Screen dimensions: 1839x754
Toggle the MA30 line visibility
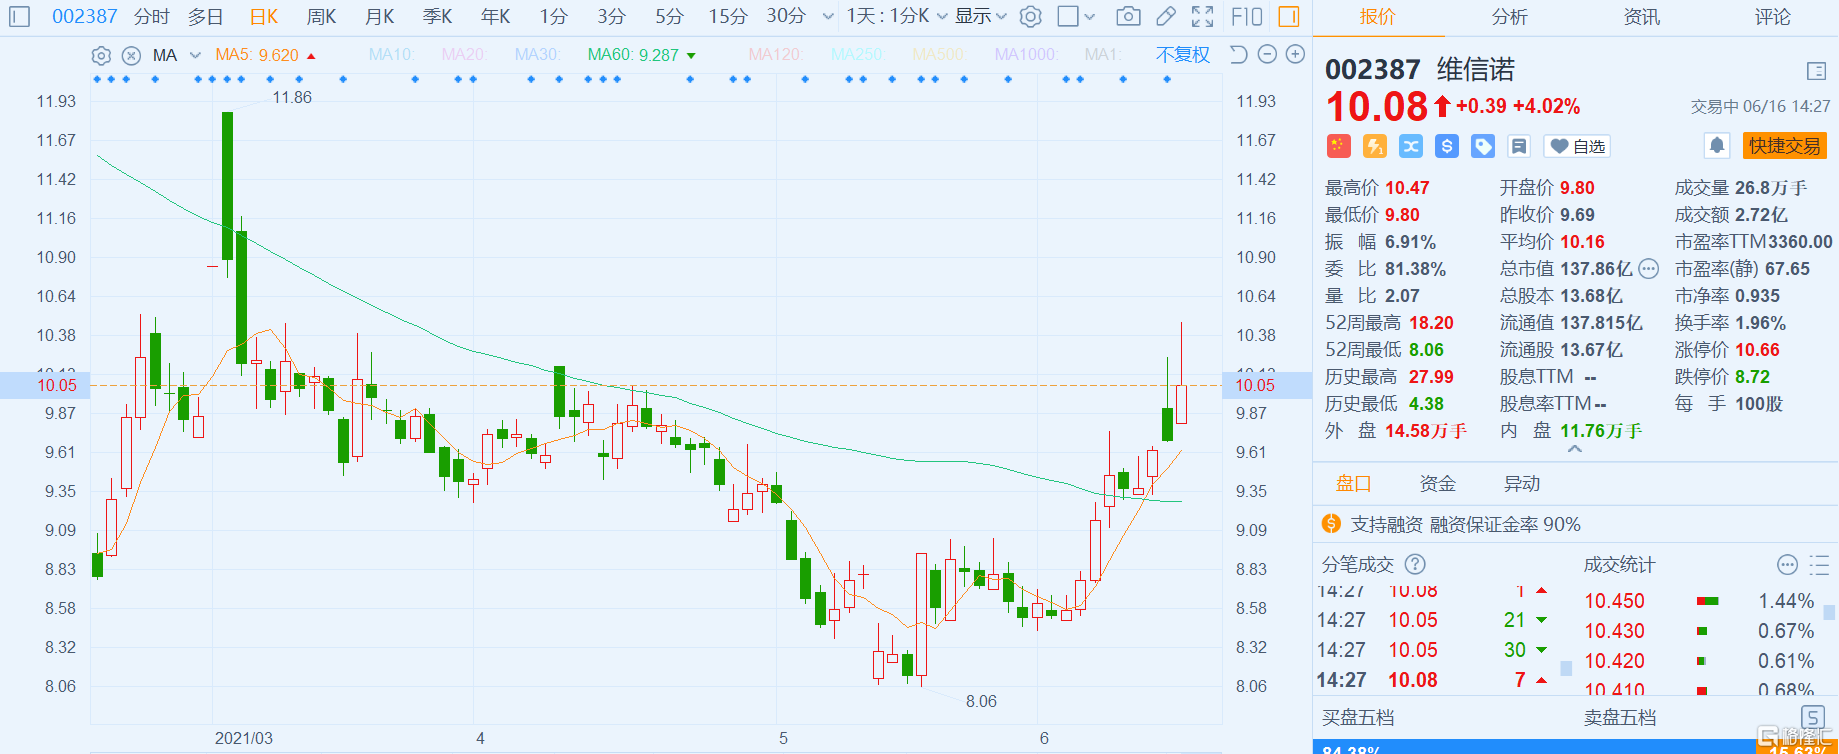coord(537,55)
